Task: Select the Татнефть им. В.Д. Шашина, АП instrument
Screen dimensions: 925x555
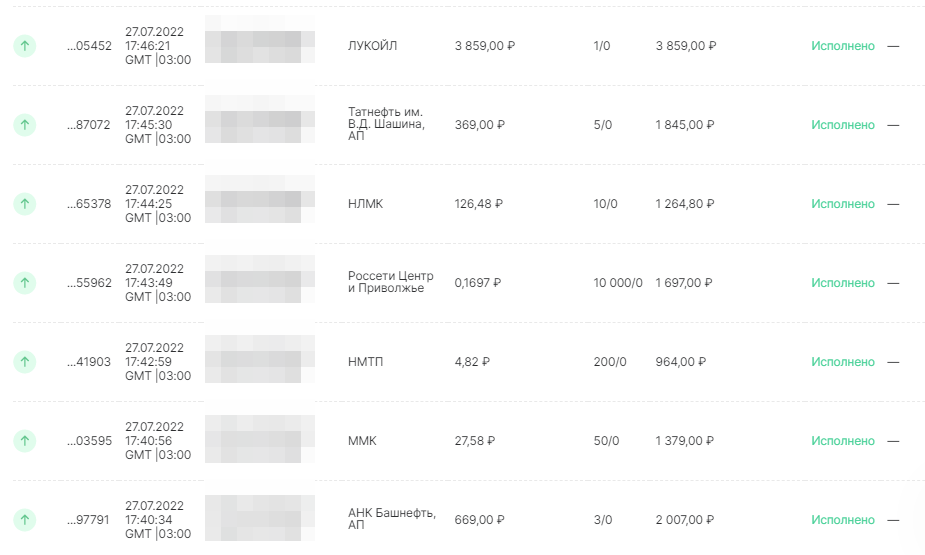Action: pos(386,124)
